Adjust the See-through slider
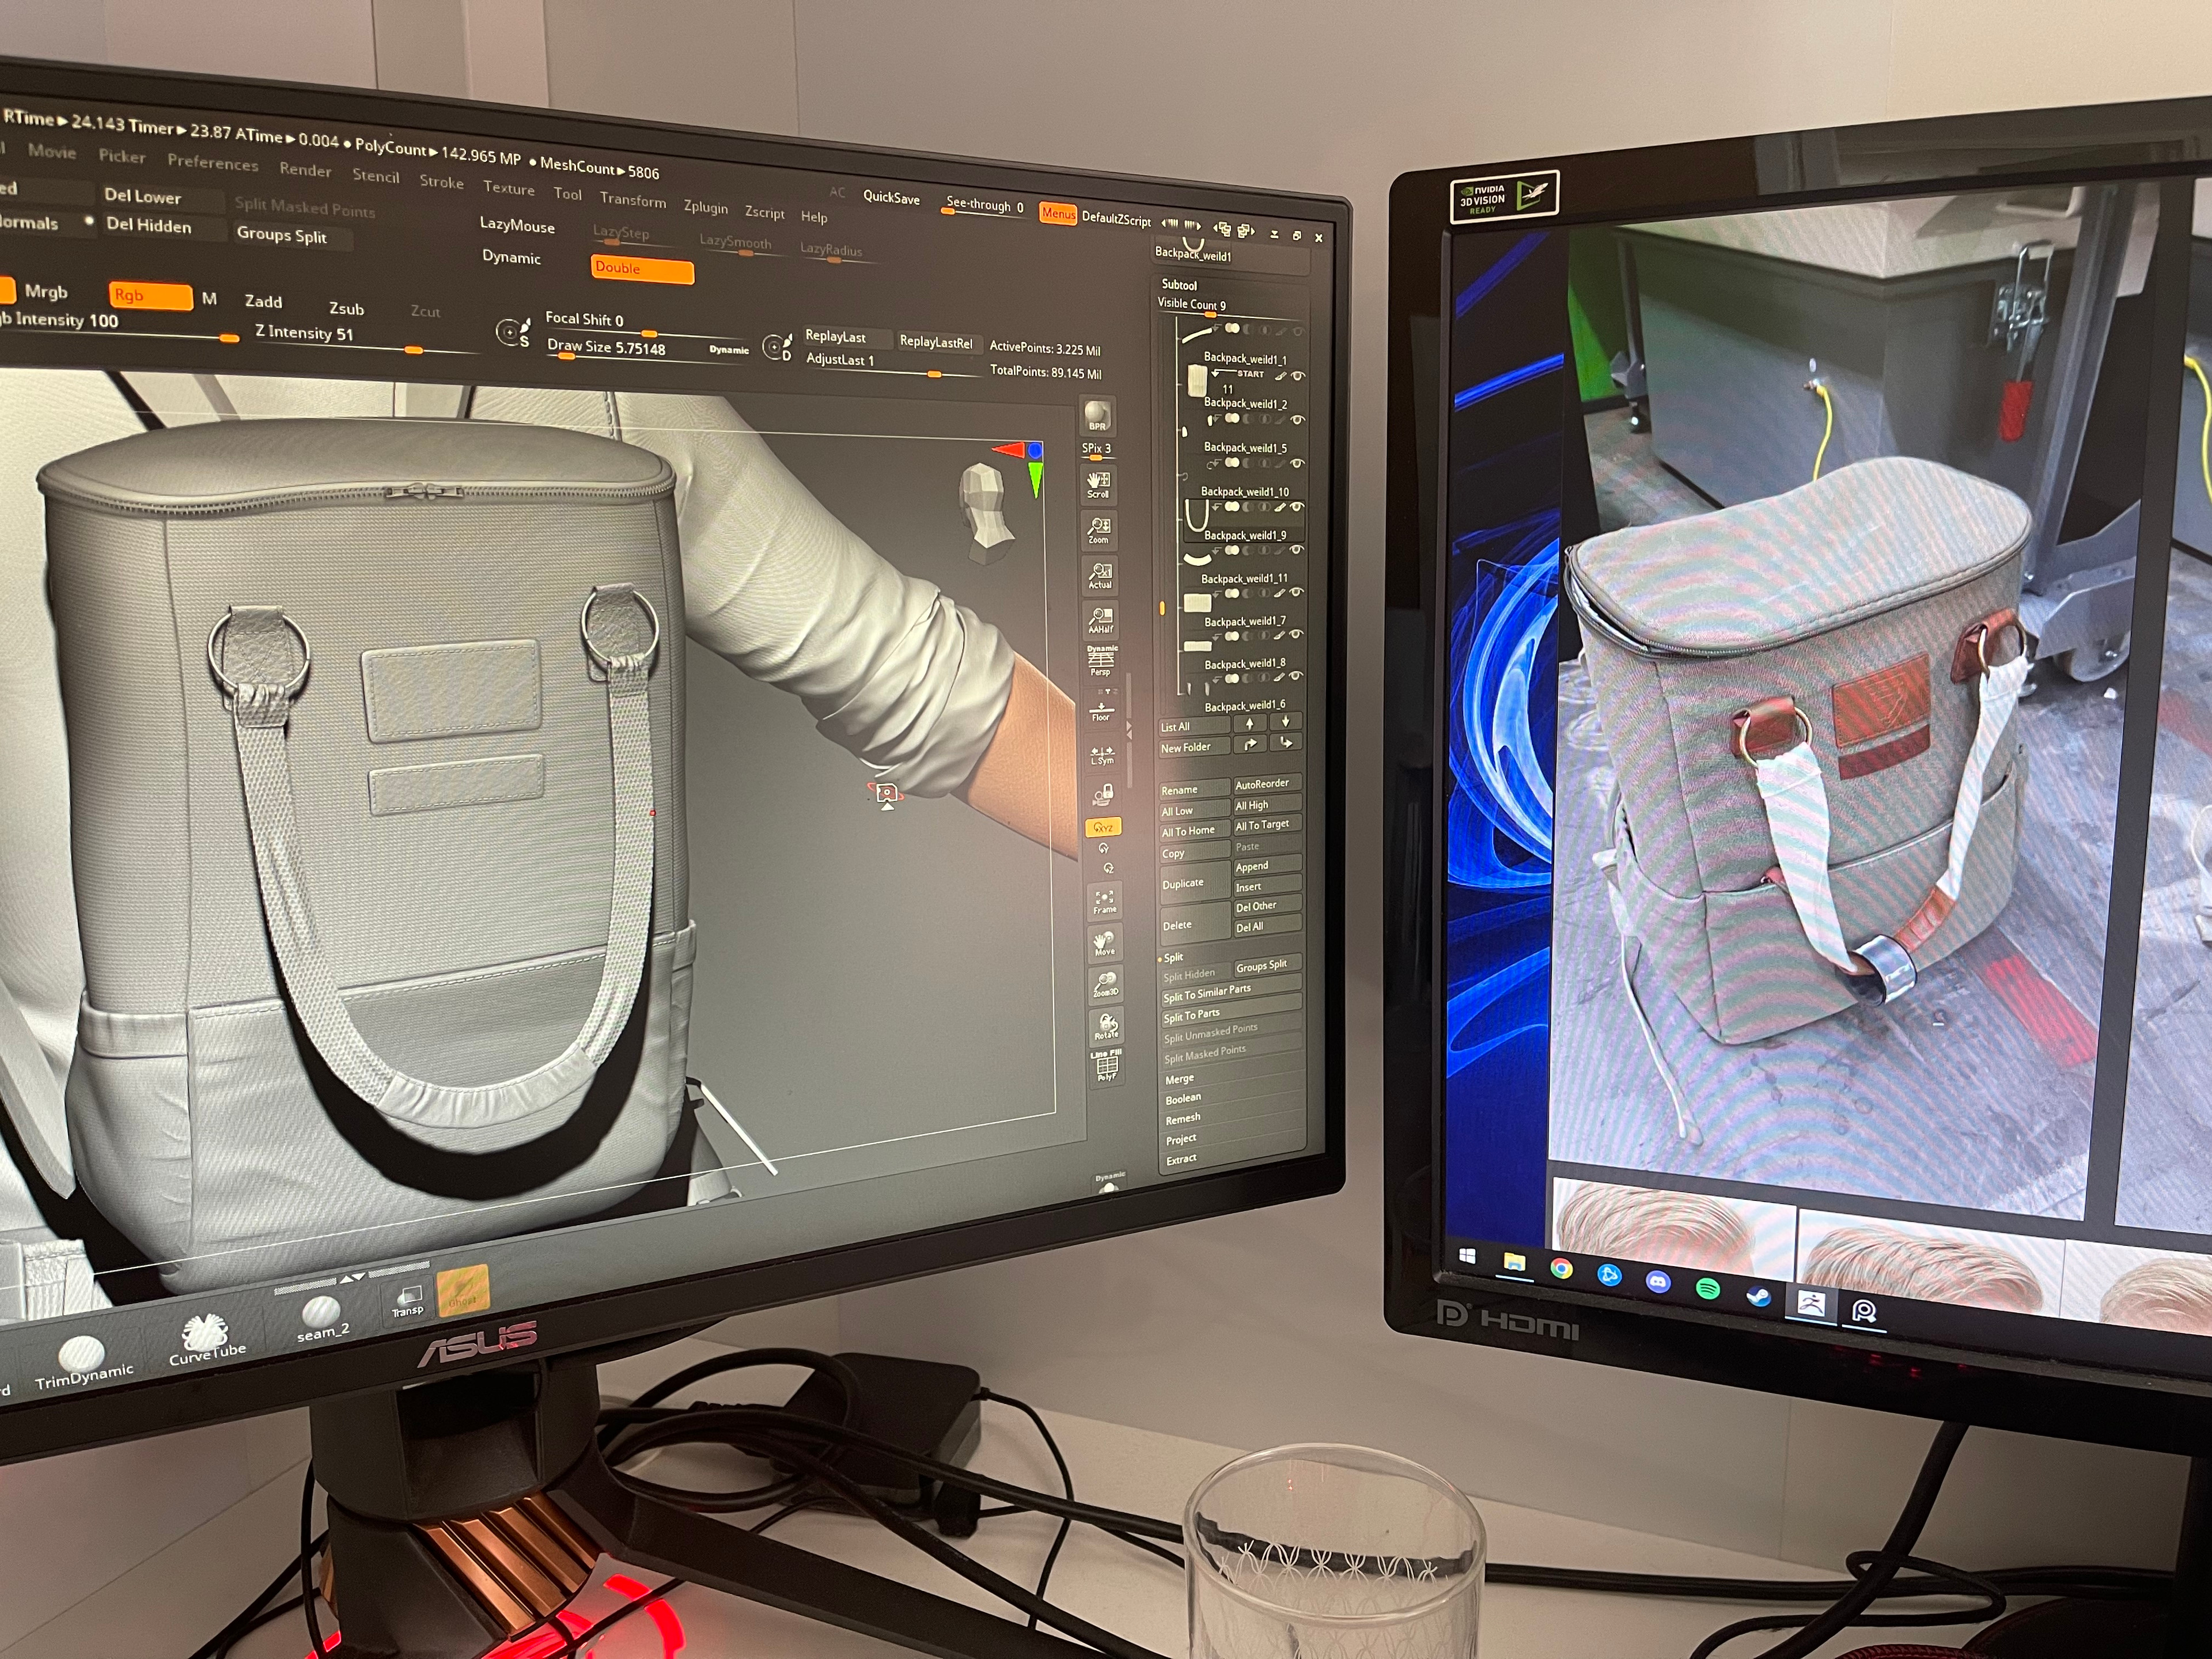2212x1659 pixels. tap(984, 206)
